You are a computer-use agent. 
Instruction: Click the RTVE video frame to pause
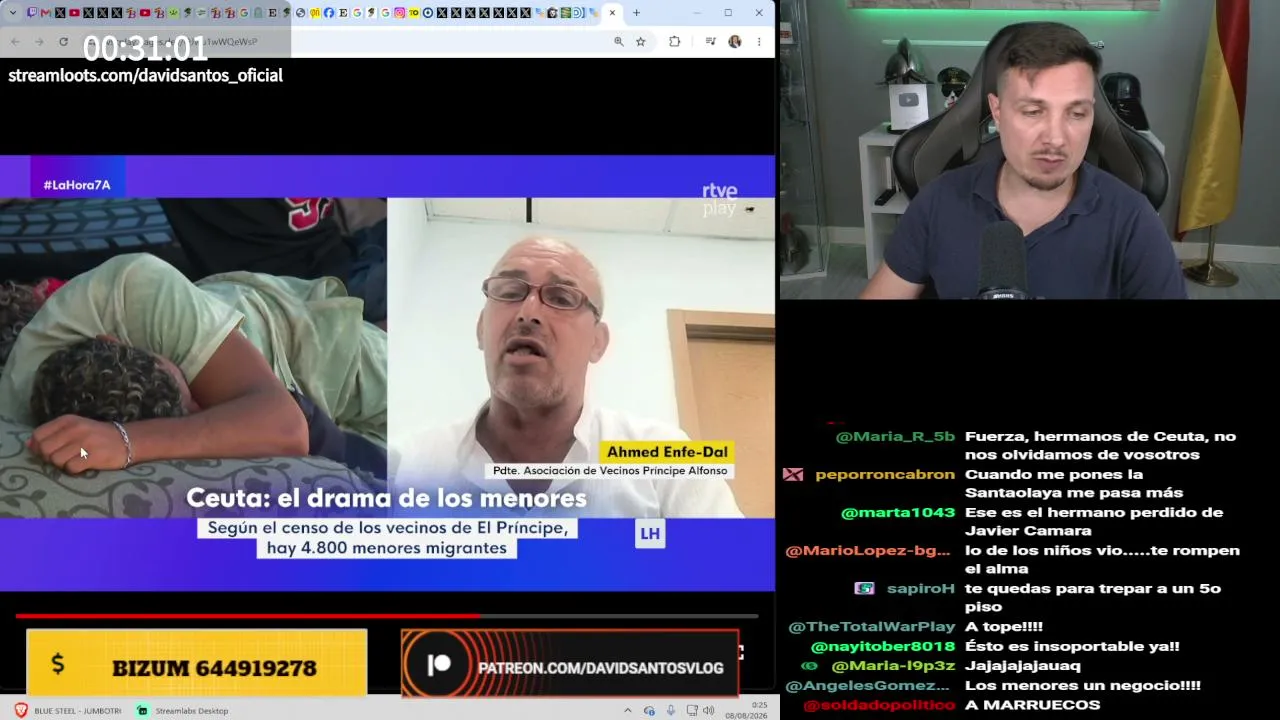tap(387, 372)
